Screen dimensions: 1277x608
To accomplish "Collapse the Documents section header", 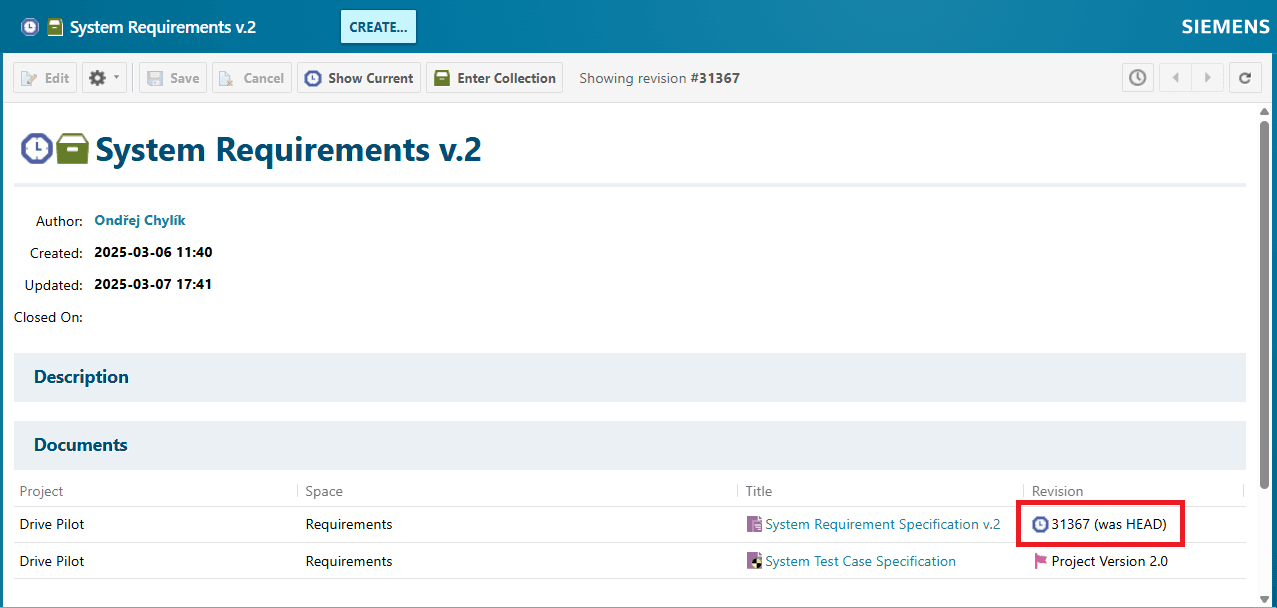I will pyautogui.click(x=81, y=445).
